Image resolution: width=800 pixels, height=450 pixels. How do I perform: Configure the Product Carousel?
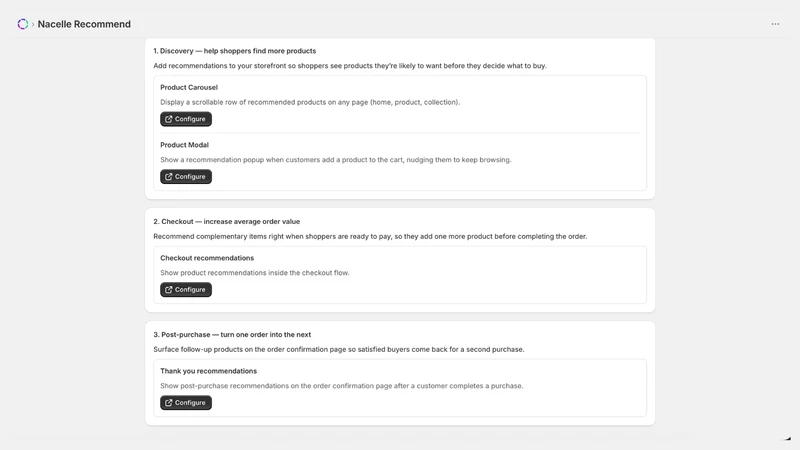(x=186, y=119)
